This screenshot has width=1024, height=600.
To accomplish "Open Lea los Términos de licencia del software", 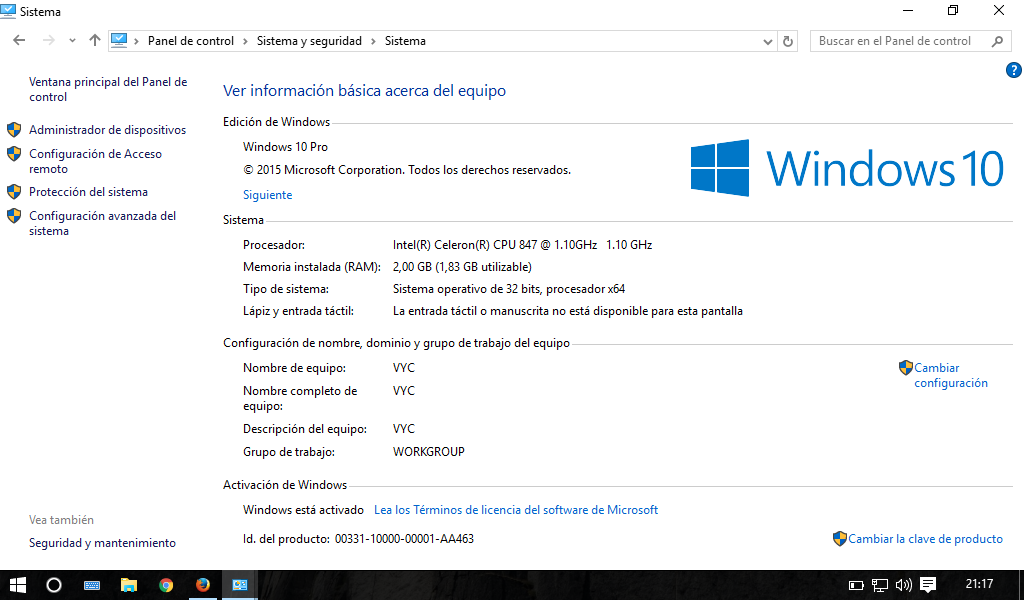I will click(x=516, y=510).
